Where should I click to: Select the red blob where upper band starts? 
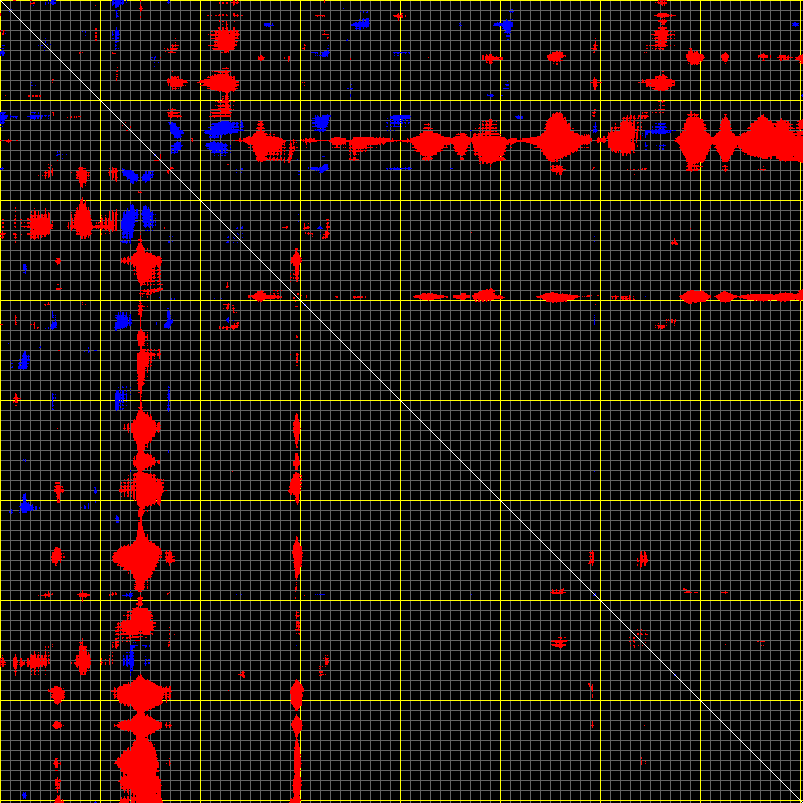pyautogui.click(x=266, y=143)
